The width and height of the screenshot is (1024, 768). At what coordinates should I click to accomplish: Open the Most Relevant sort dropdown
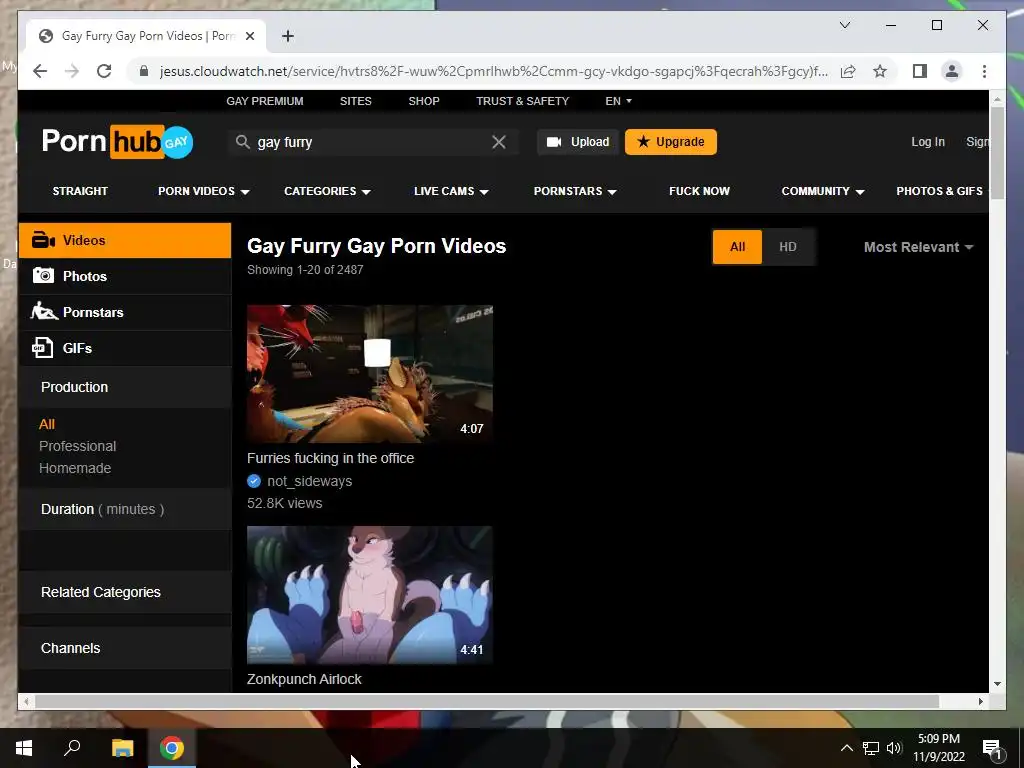pos(918,247)
